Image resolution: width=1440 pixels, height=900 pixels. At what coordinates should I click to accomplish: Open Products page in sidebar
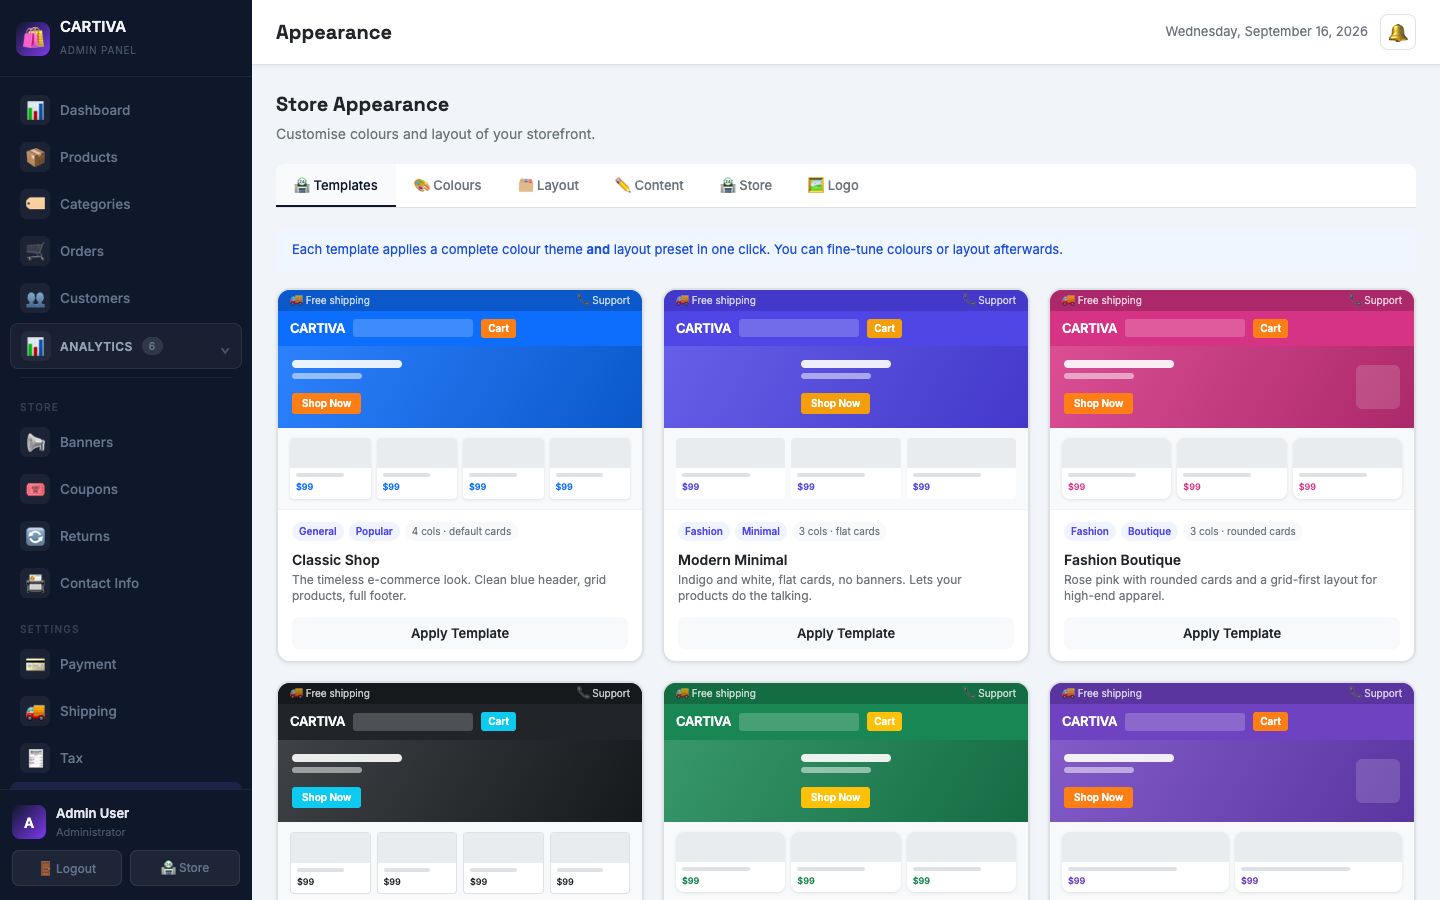tap(126, 157)
